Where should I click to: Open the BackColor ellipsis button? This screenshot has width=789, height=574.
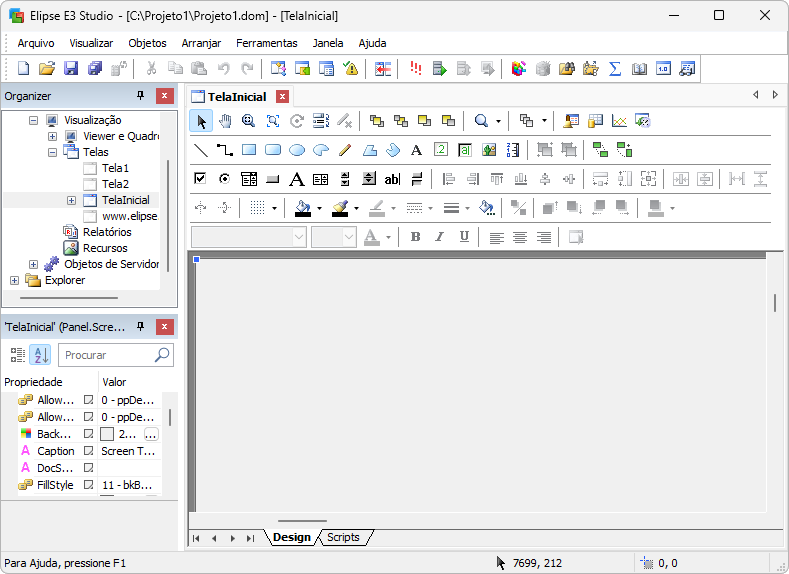[x=151, y=434]
